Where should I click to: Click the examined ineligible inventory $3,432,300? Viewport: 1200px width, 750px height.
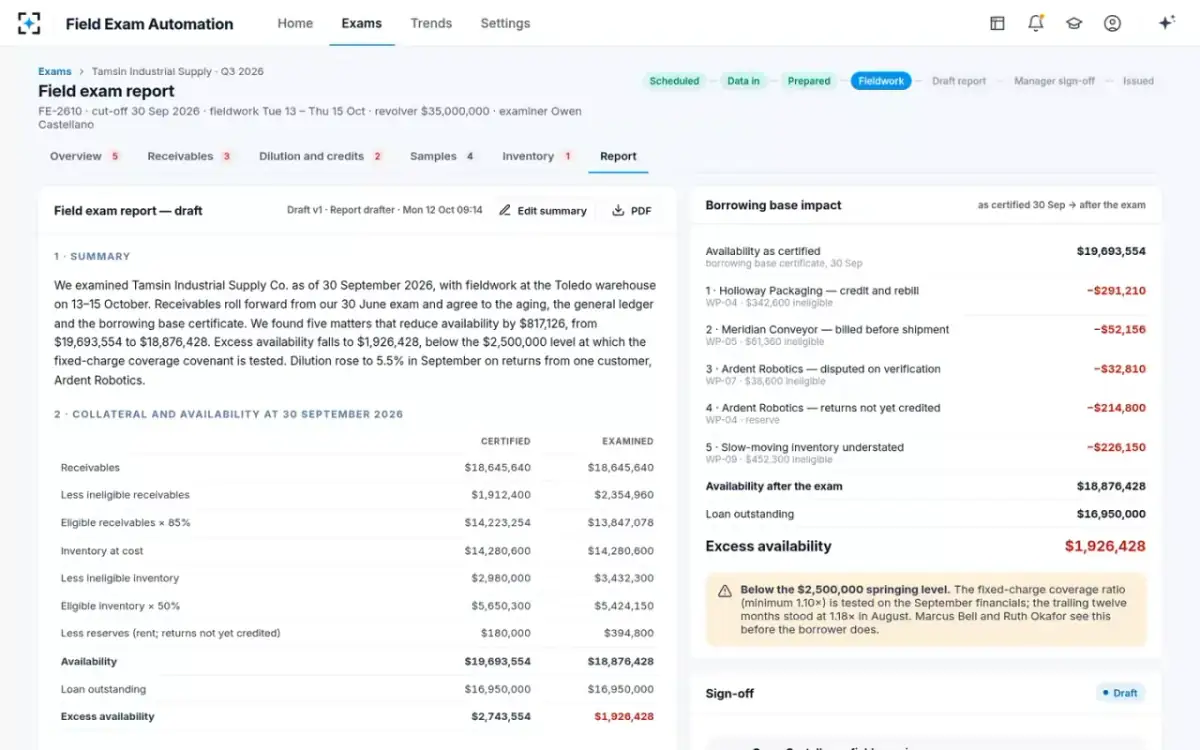624,578
